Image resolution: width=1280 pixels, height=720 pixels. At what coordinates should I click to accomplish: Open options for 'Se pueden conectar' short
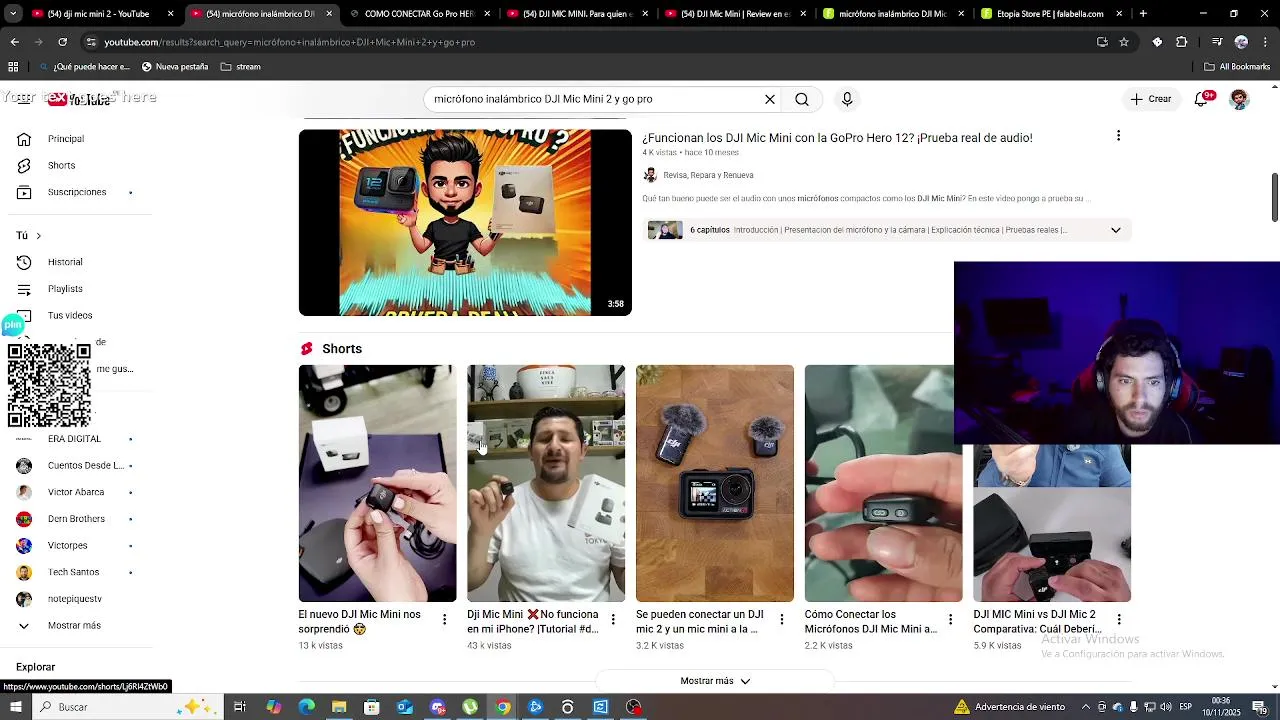tap(782, 620)
